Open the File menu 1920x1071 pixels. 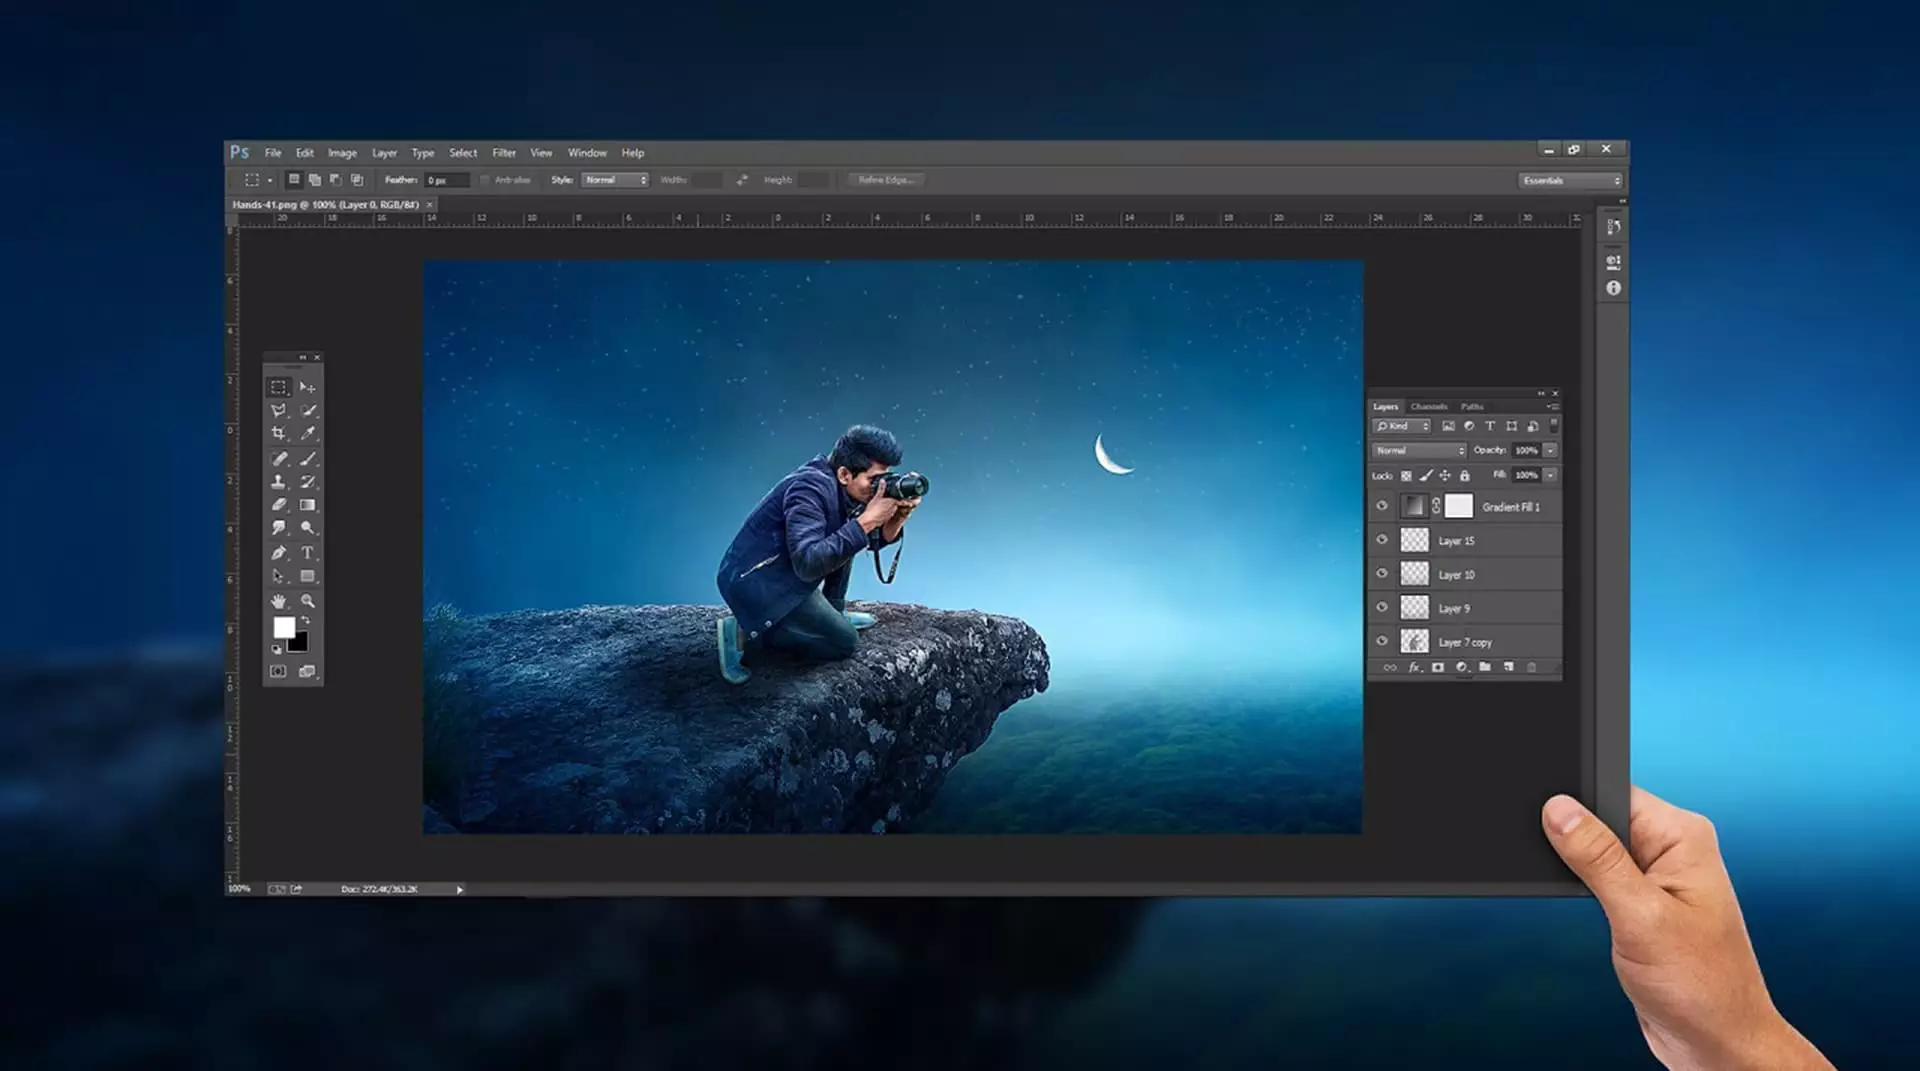click(x=273, y=153)
